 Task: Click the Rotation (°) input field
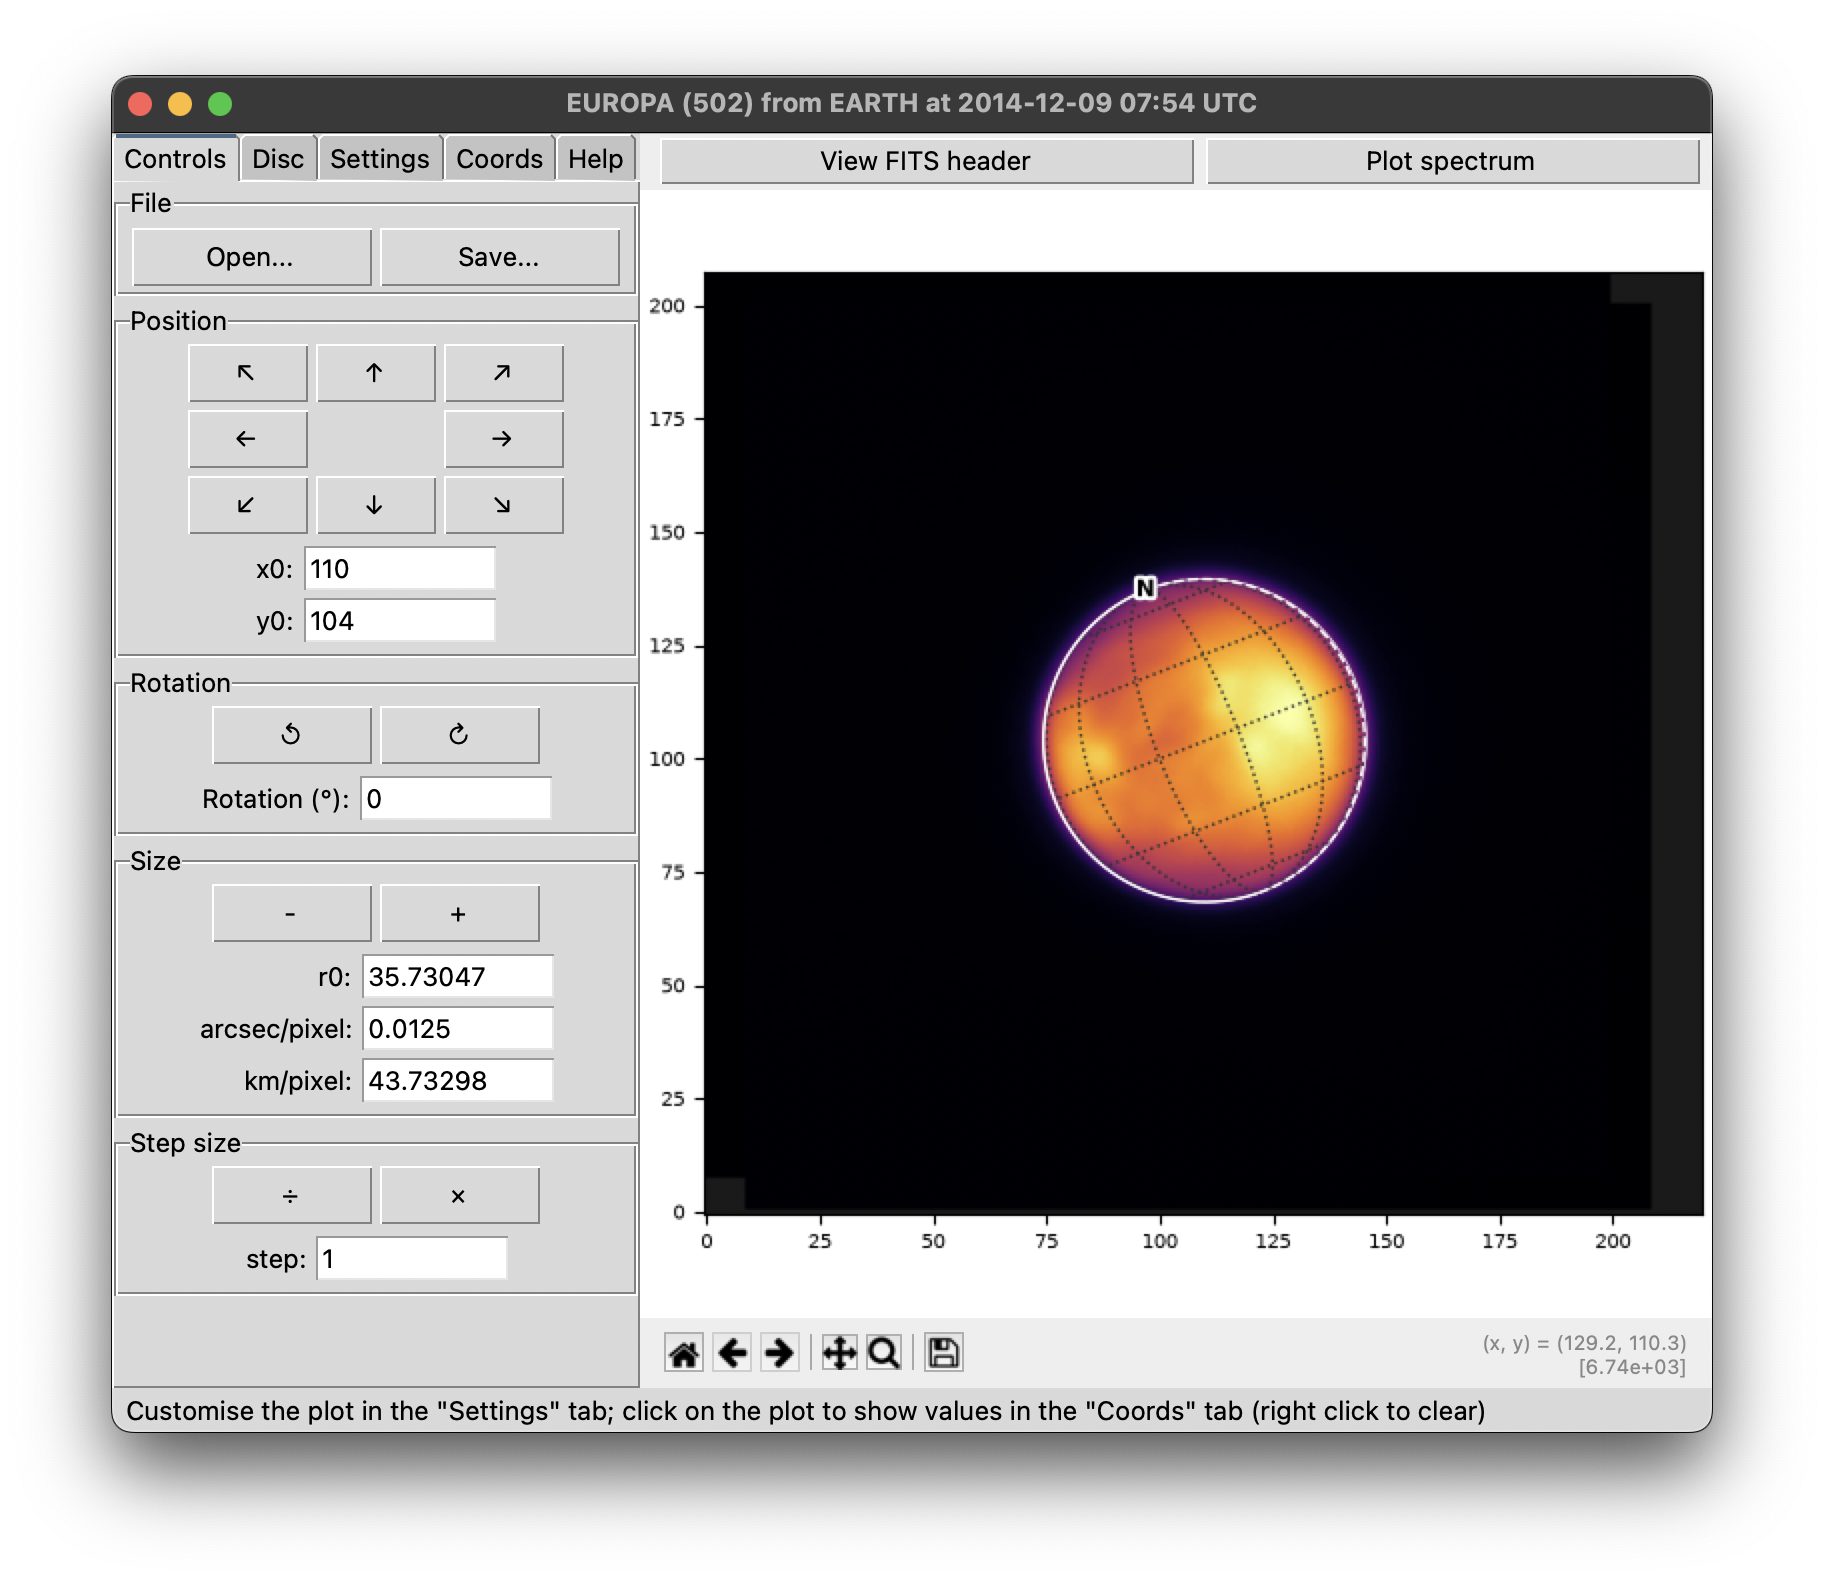pyautogui.click(x=456, y=799)
